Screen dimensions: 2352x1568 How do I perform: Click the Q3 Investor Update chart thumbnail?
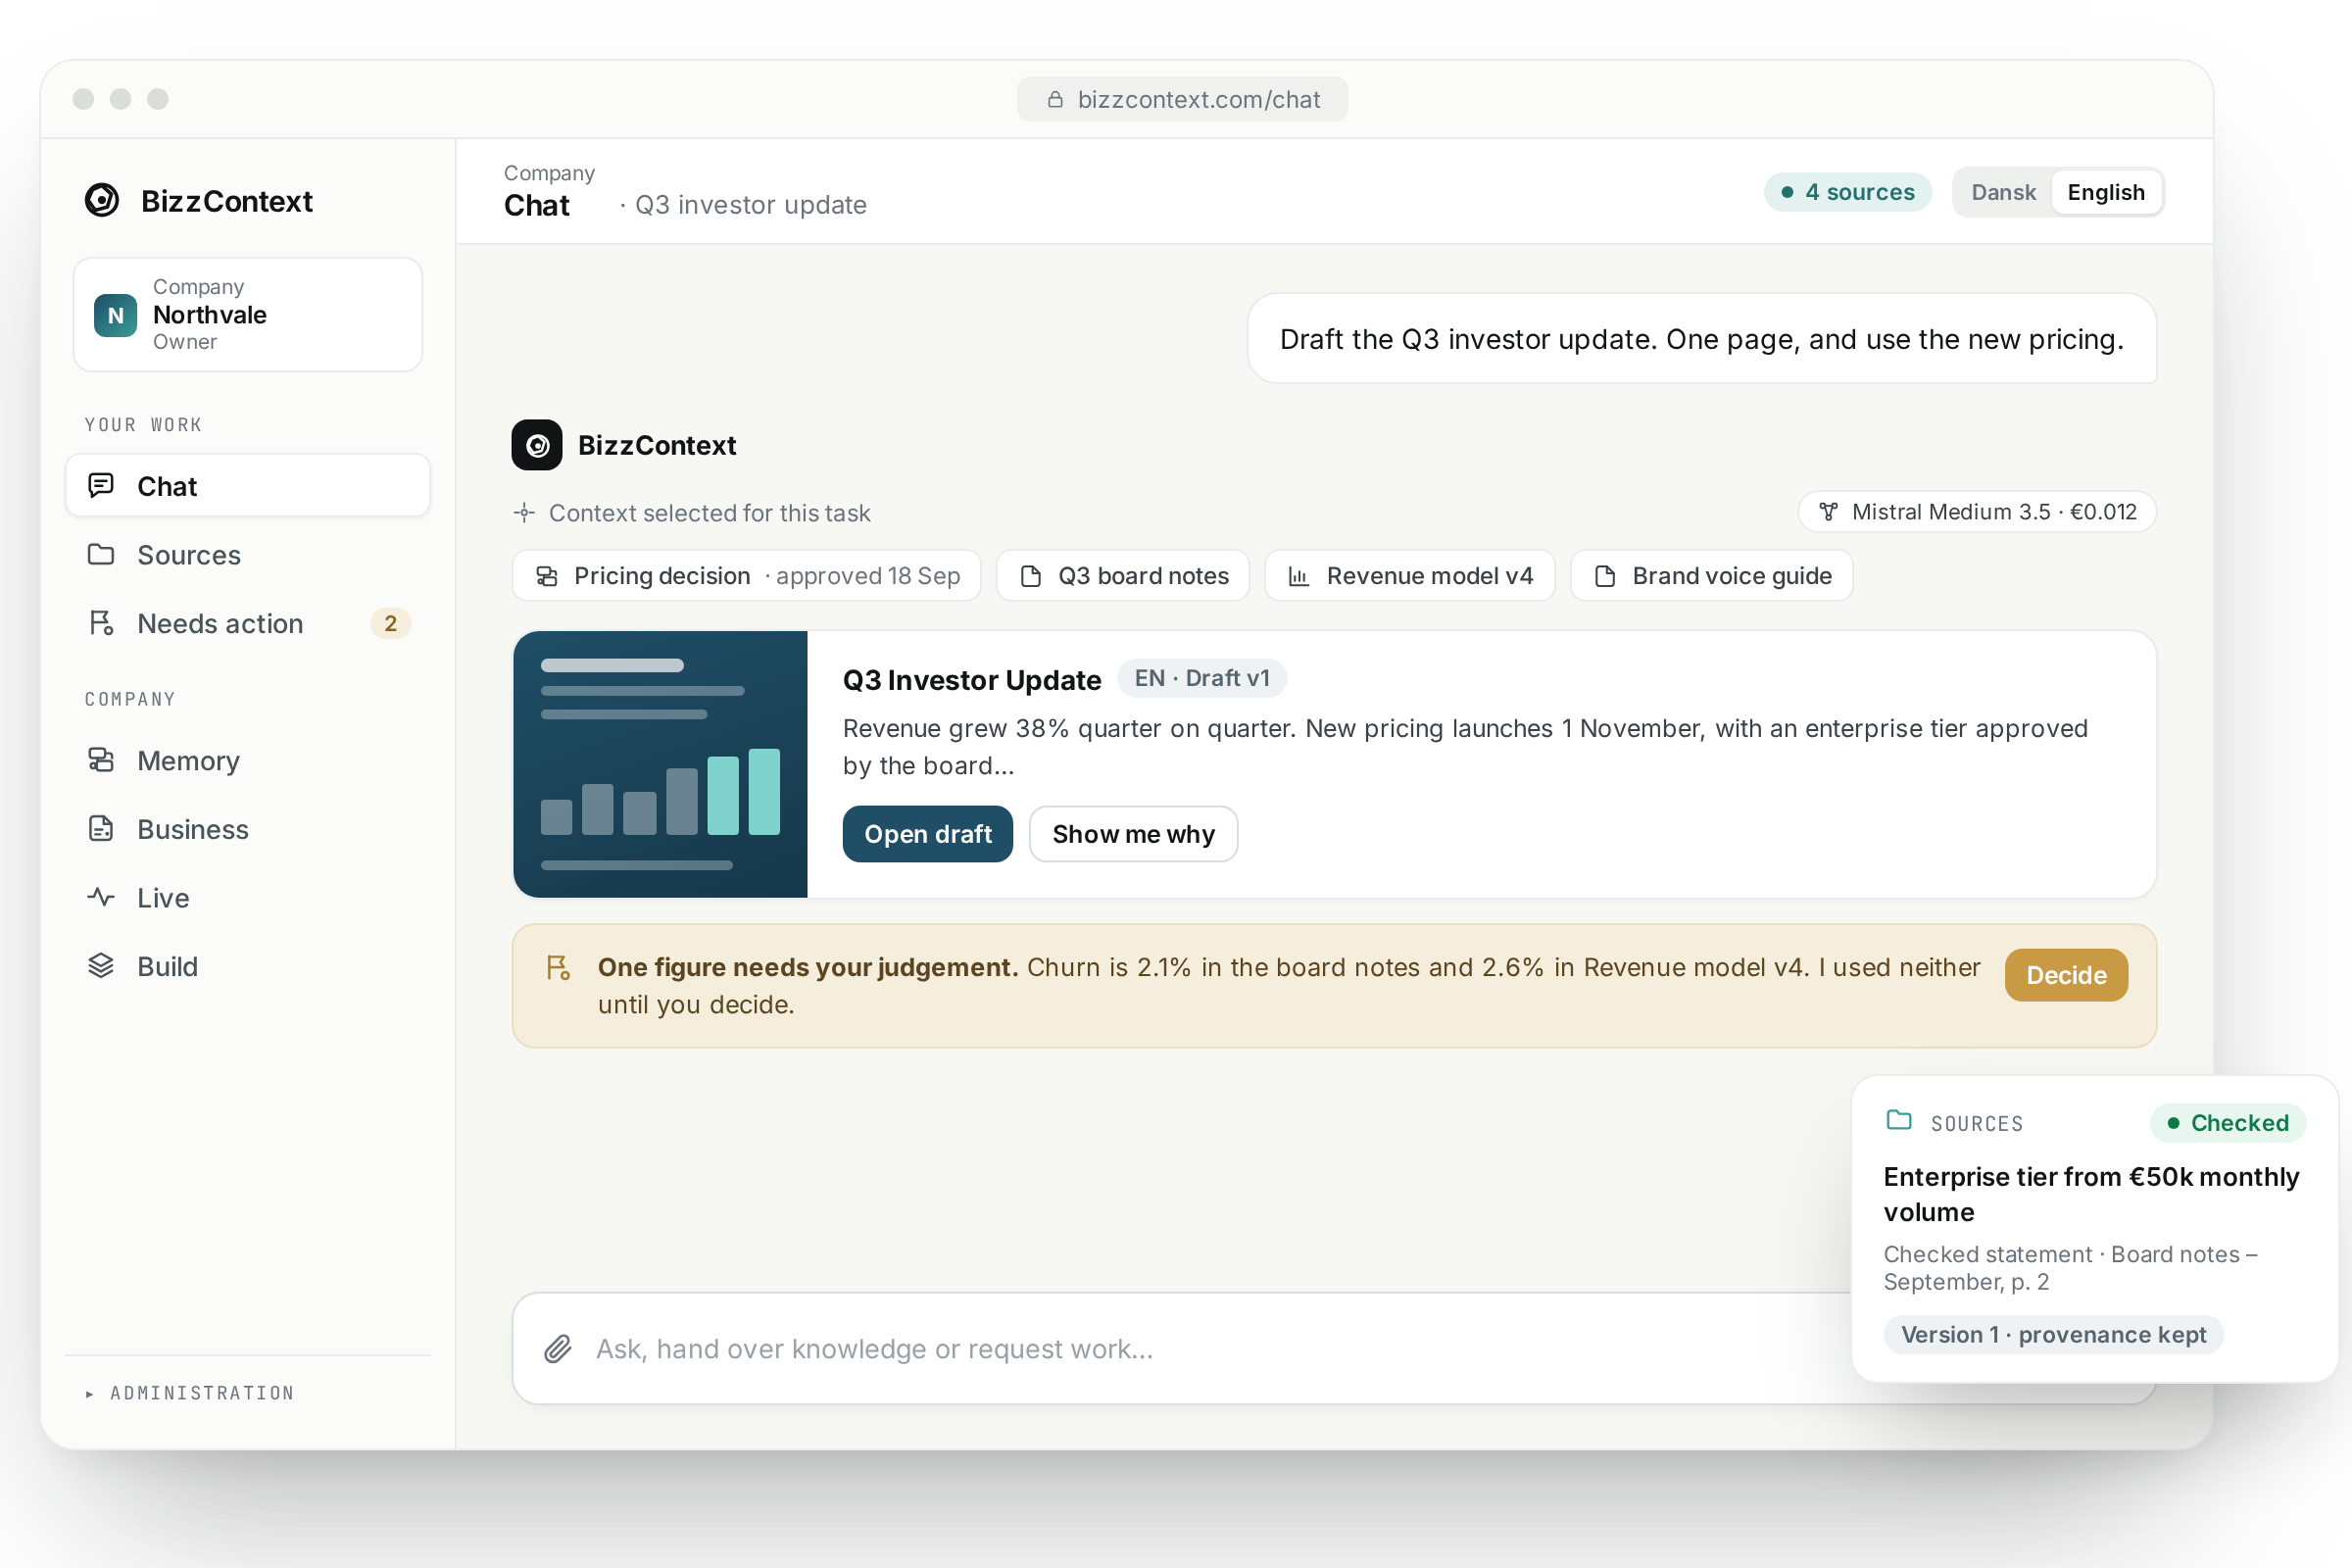[x=660, y=764]
